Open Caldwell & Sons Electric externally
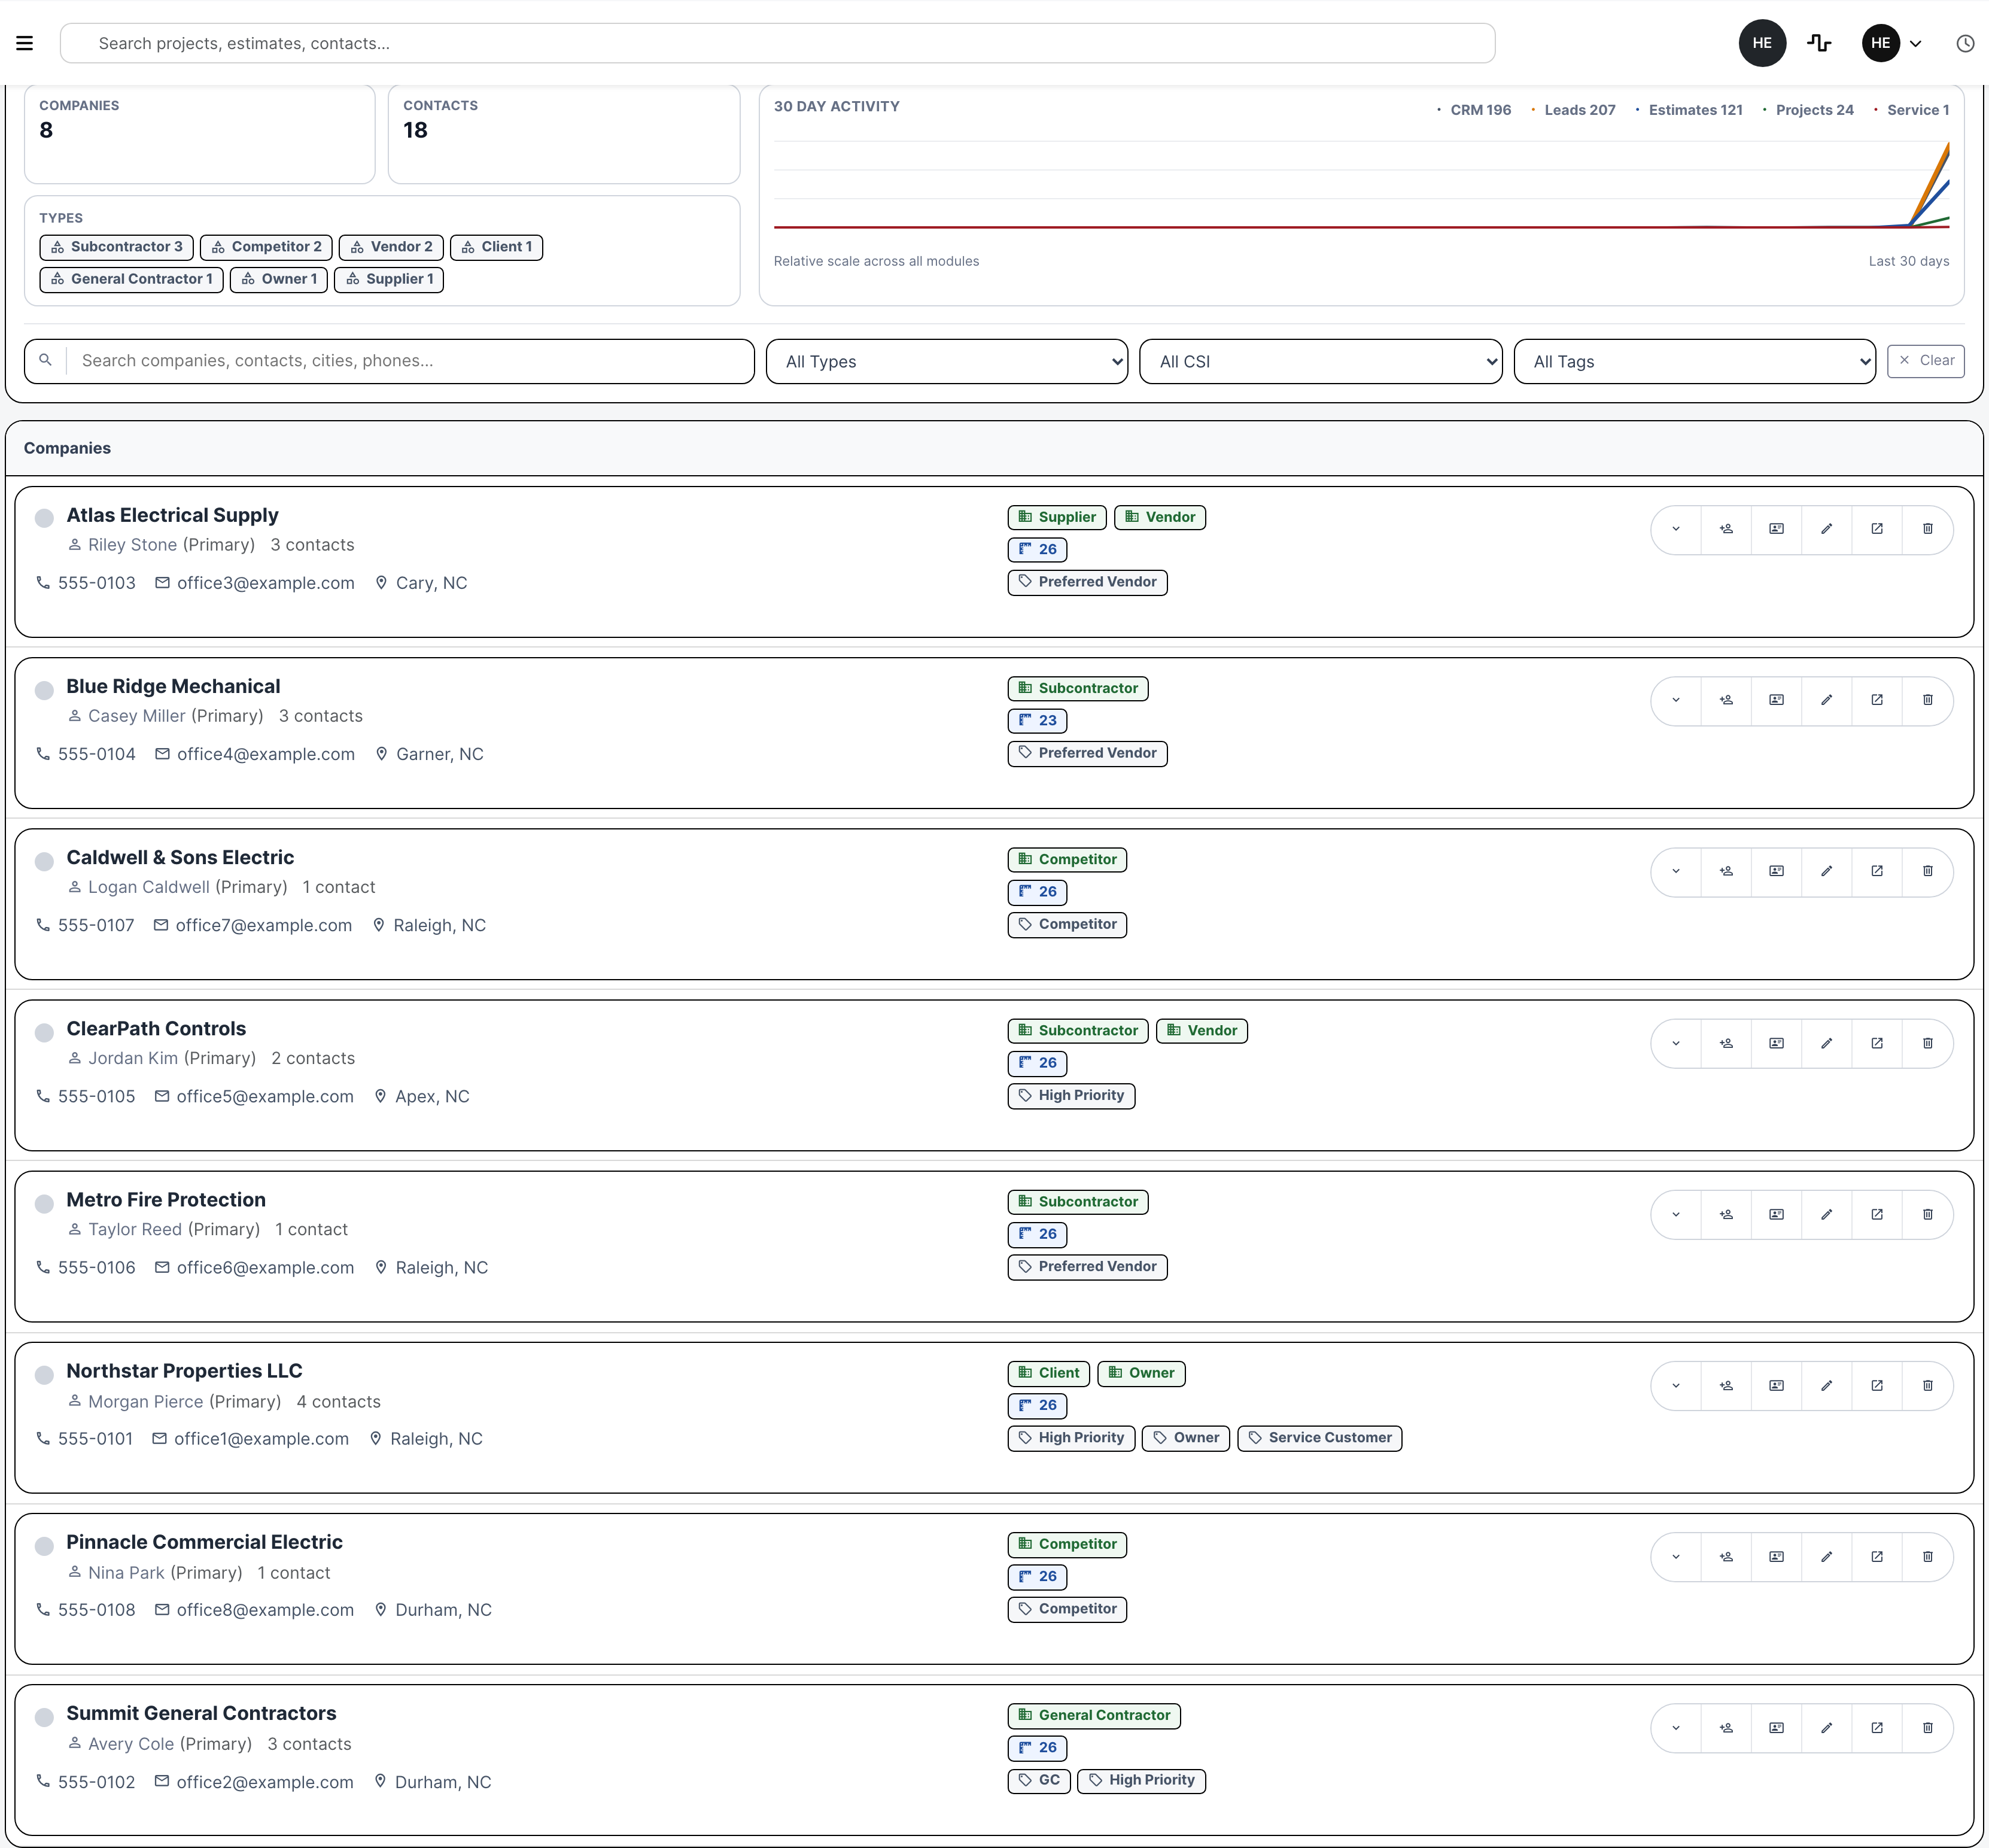 [x=1877, y=871]
